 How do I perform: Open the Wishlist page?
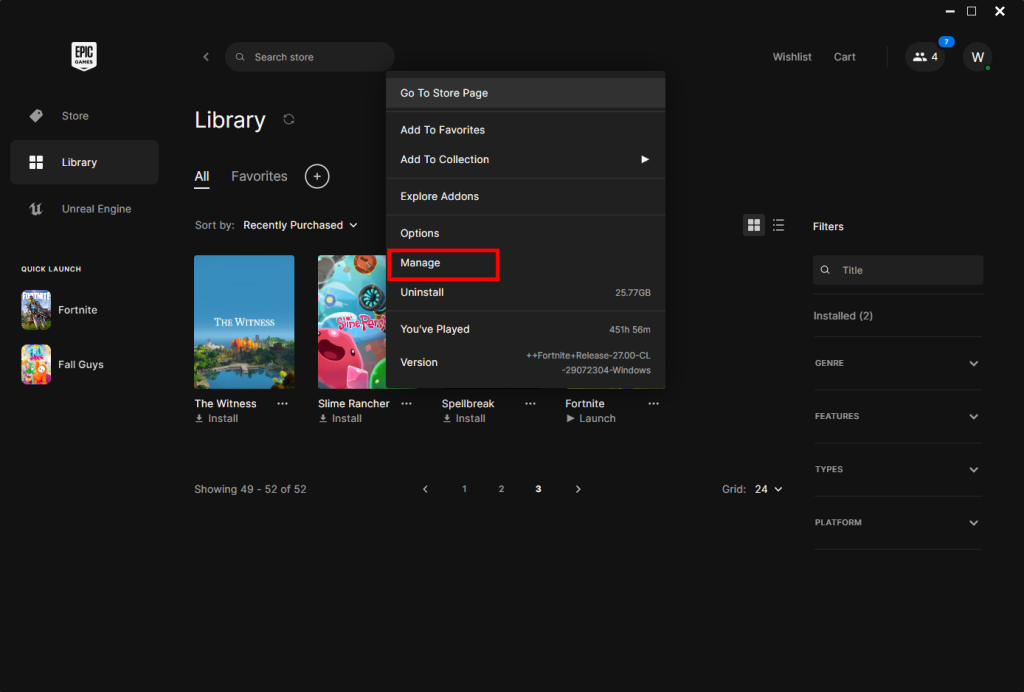pyautogui.click(x=792, y=57)
